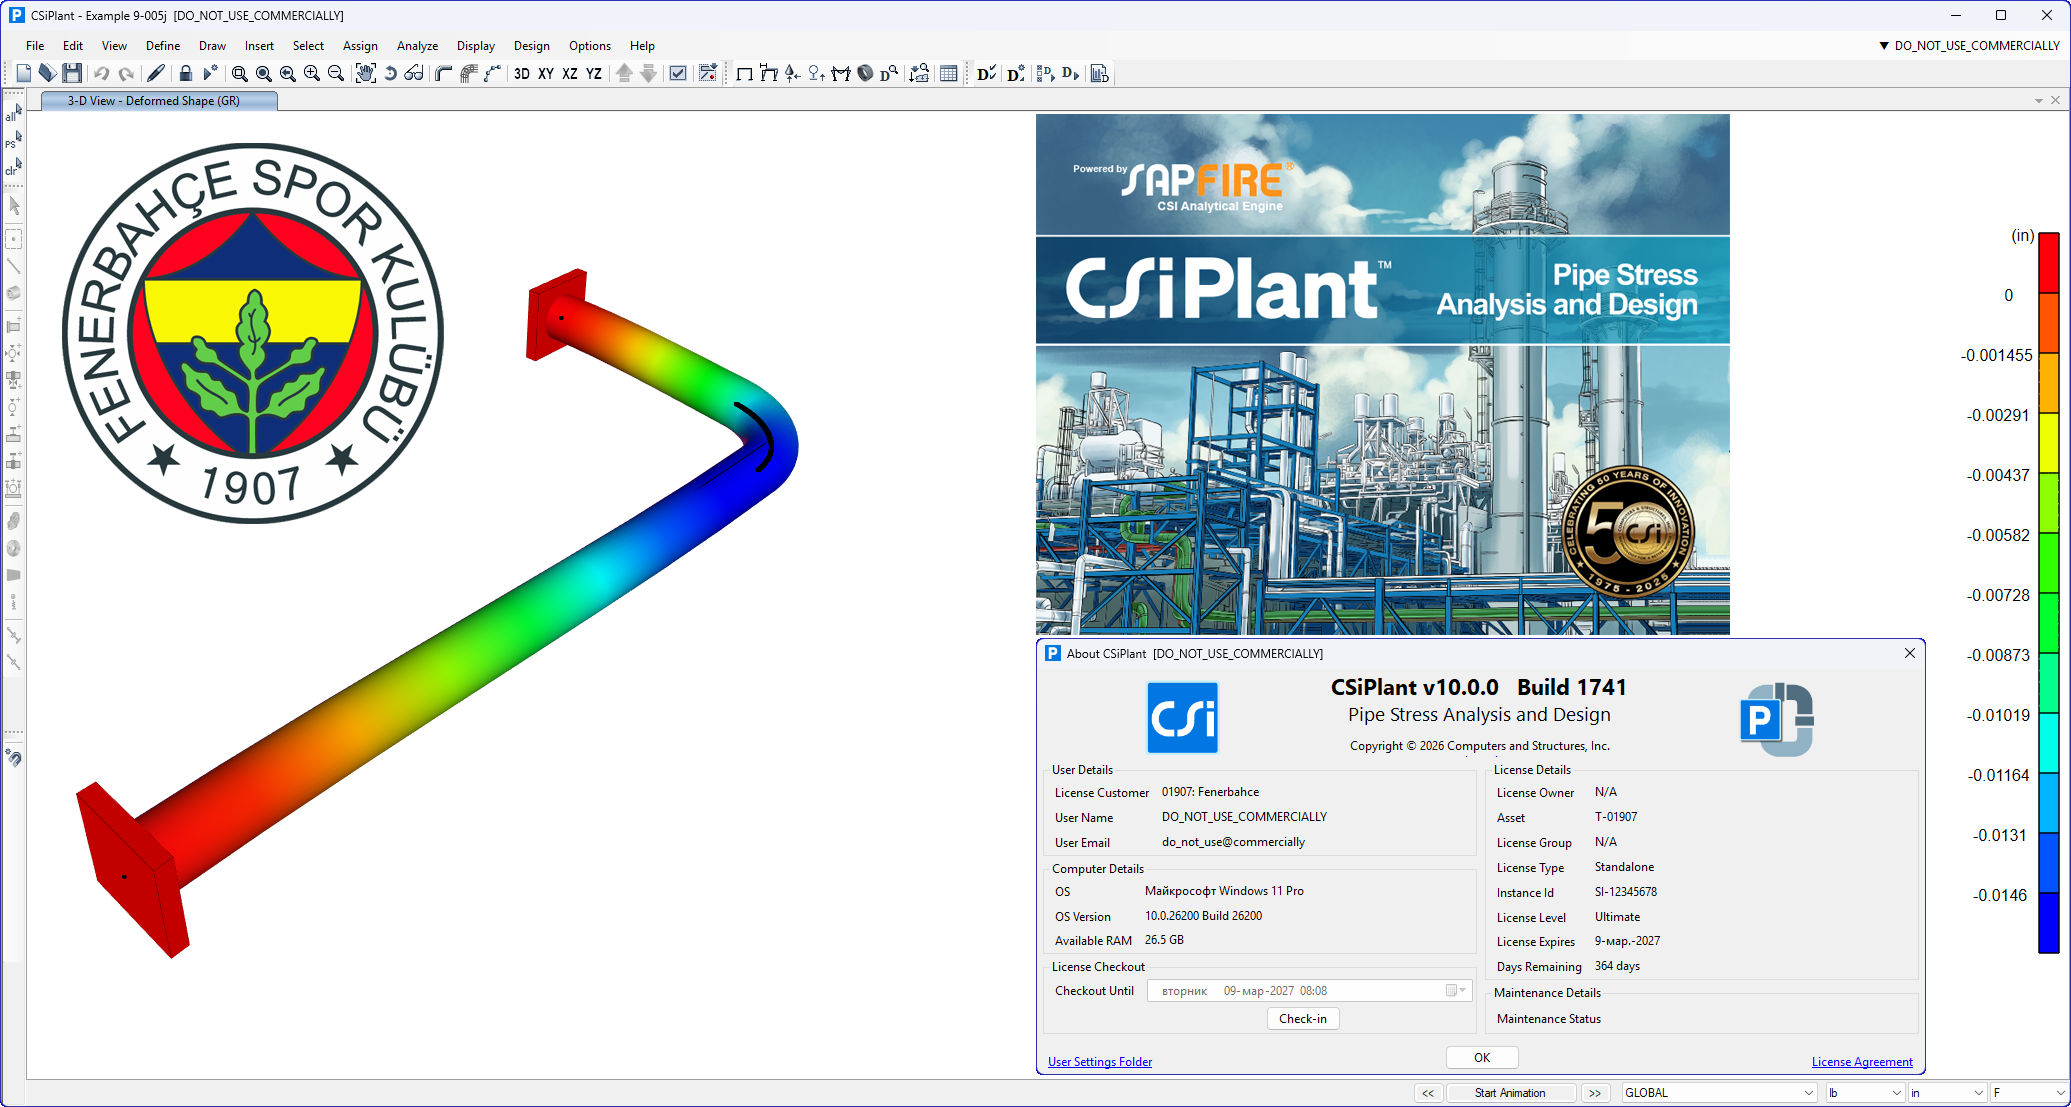The image size is (2071, 1107).
Task: Click the blue segment of color legend
Action: 2049,922
